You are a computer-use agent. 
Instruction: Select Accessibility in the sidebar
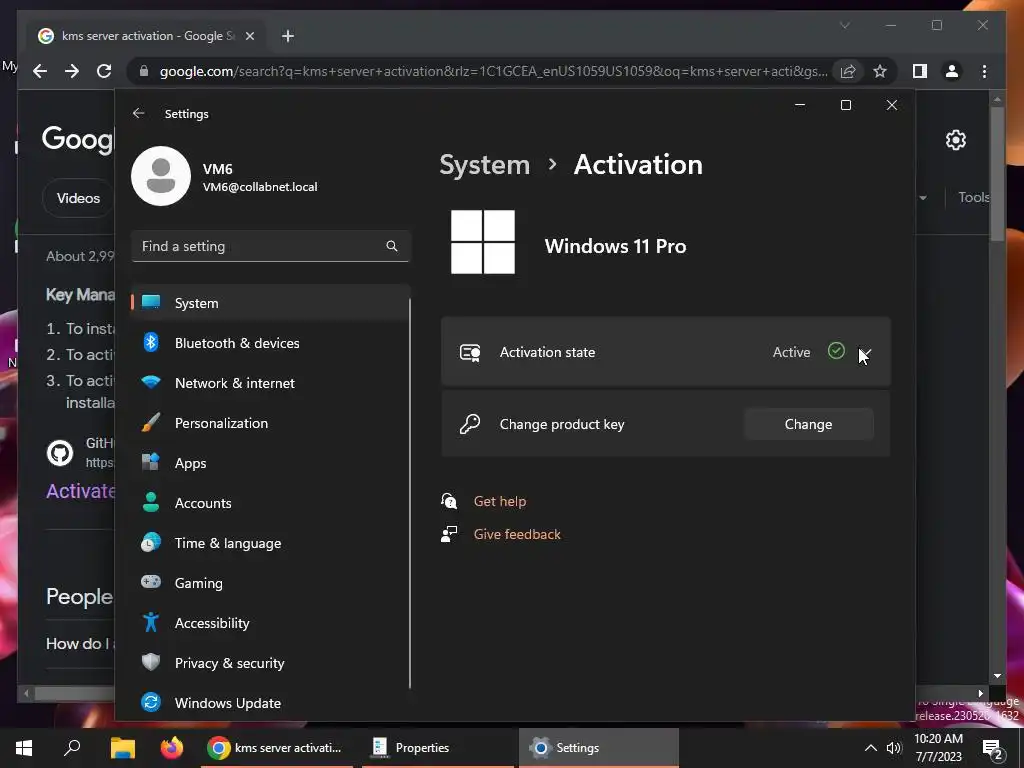tap(271, 623)
